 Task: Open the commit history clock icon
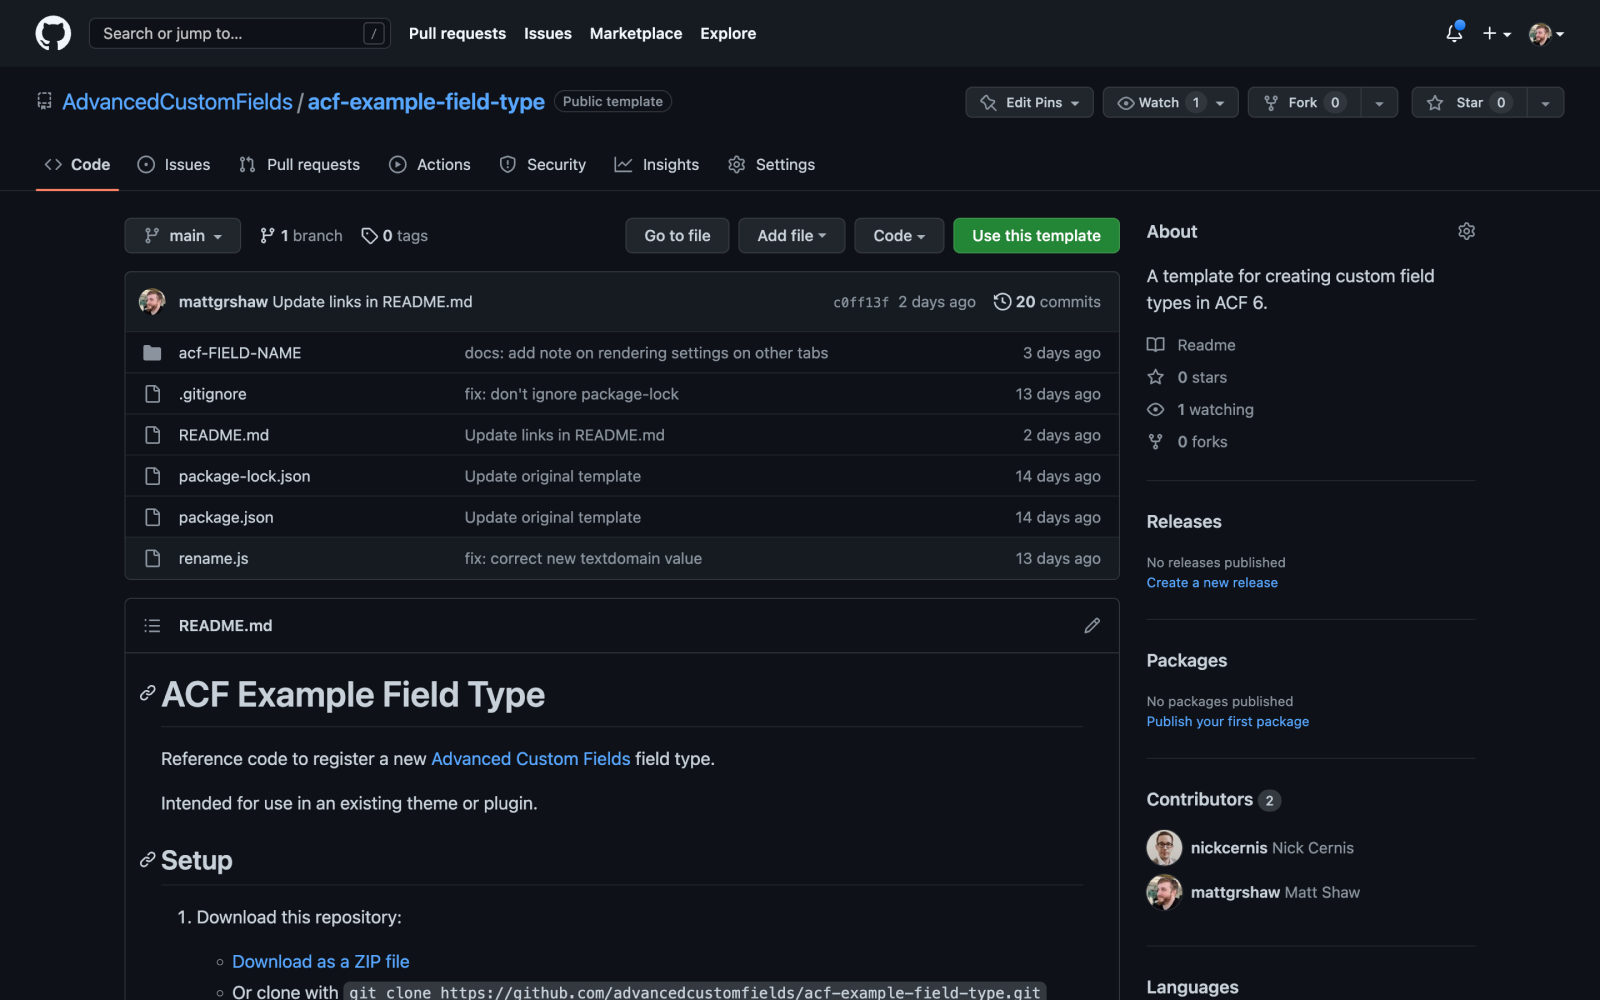tap(1002, 301)
